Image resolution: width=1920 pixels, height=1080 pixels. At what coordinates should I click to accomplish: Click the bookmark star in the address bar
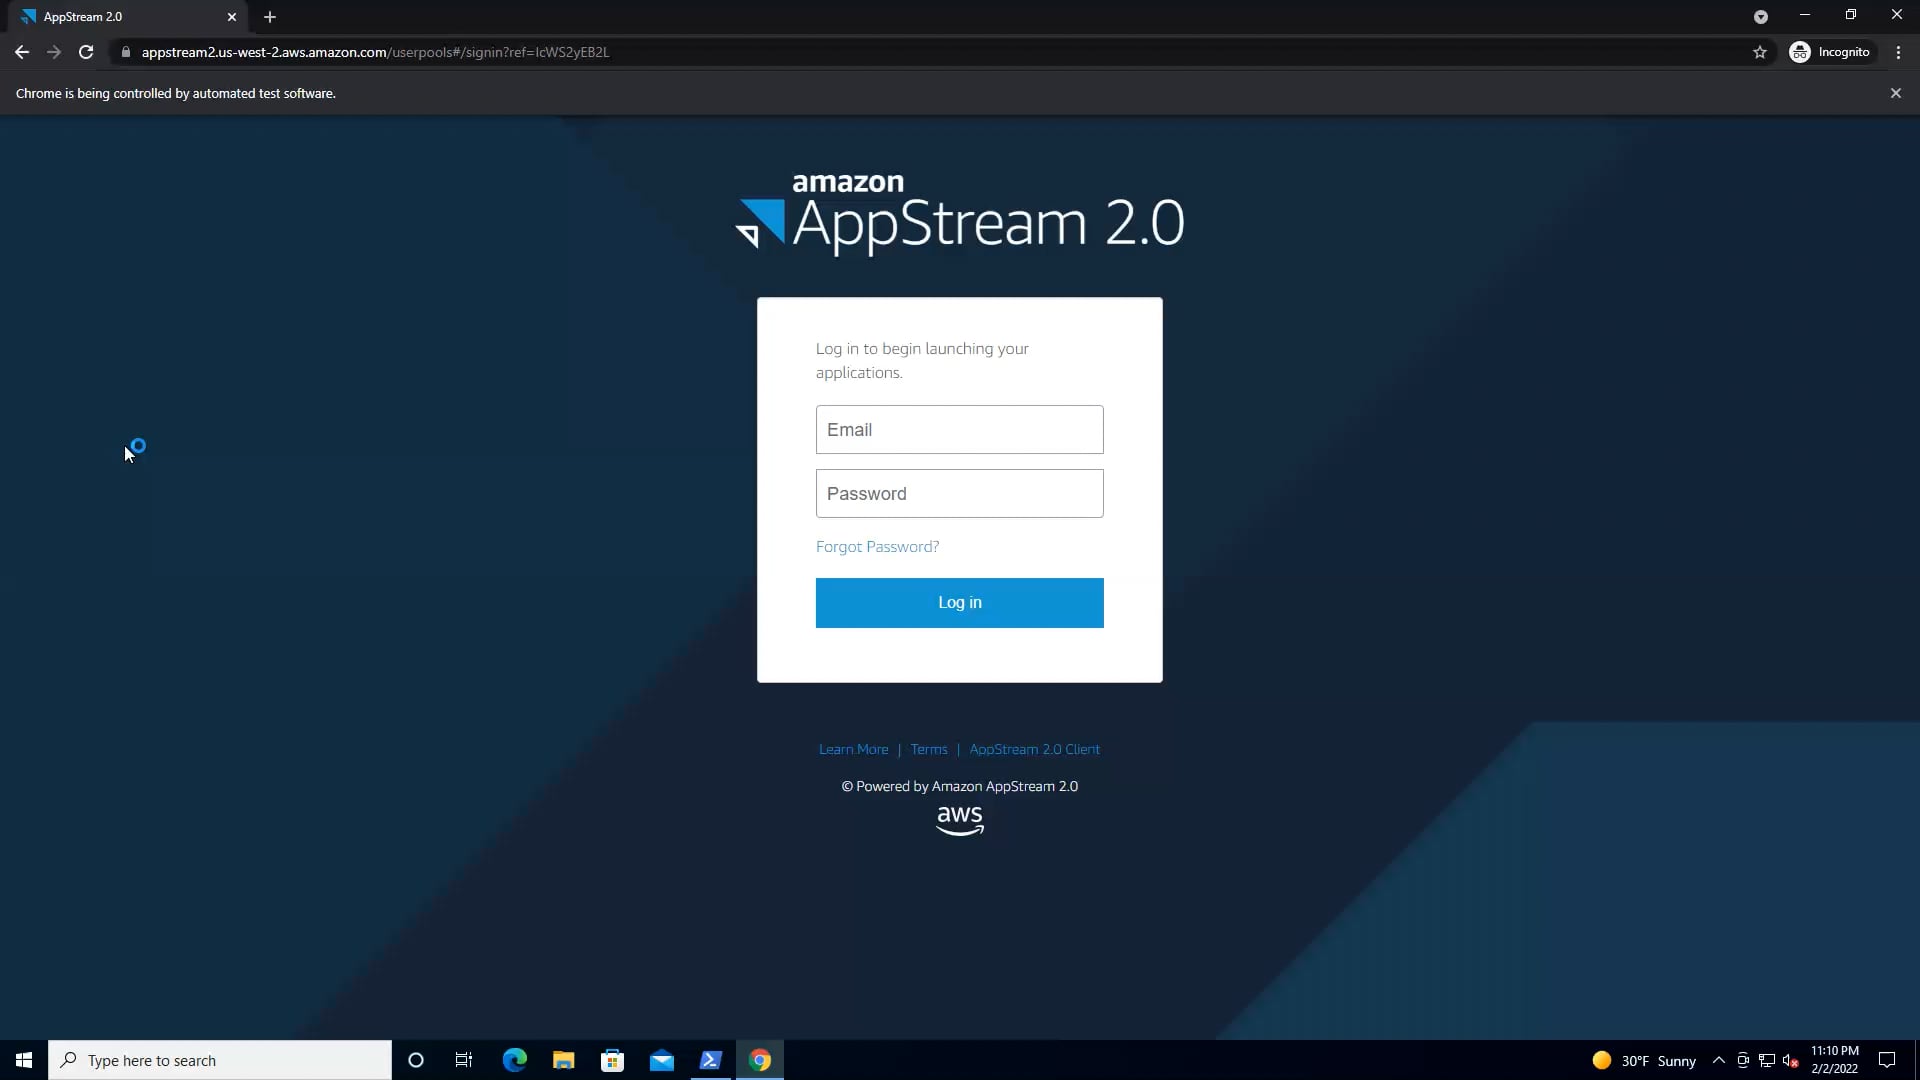1761,52
